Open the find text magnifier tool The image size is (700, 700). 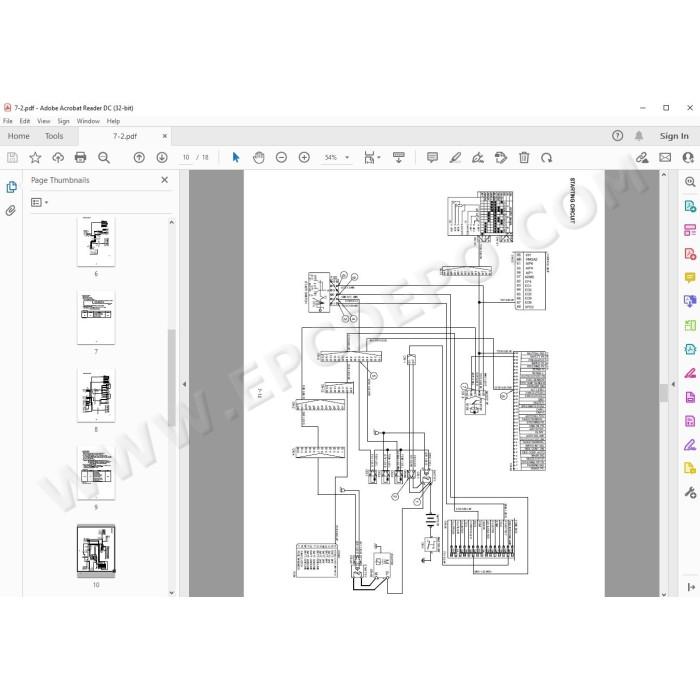[104, 158]
